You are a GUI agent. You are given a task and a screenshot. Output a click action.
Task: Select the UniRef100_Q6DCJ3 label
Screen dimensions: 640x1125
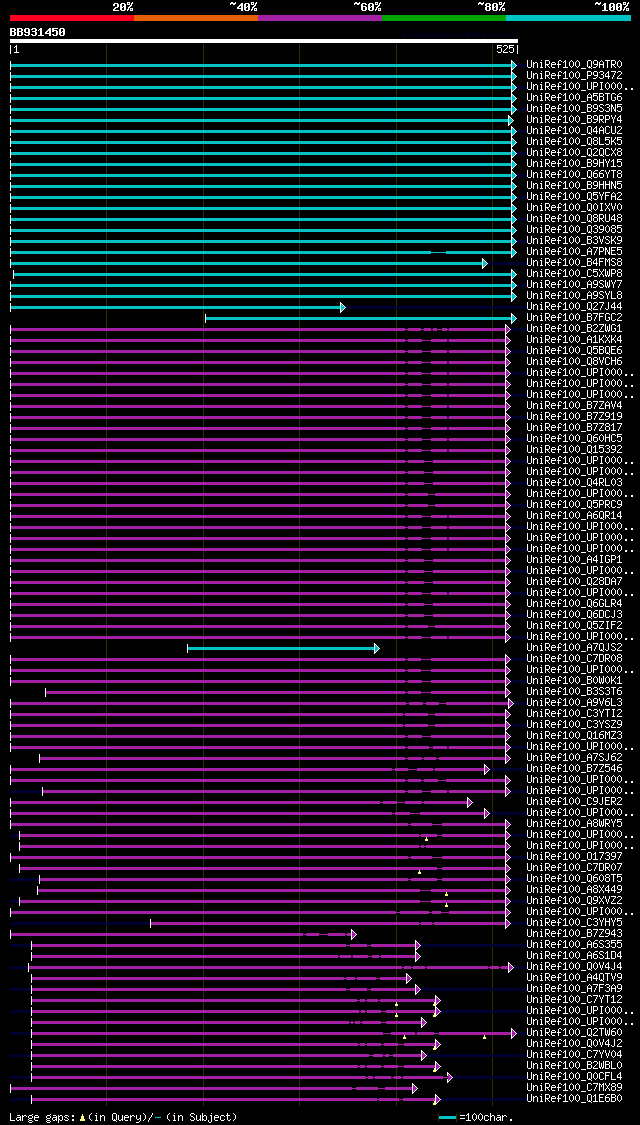pyautogui.click(x=574, y=615)
